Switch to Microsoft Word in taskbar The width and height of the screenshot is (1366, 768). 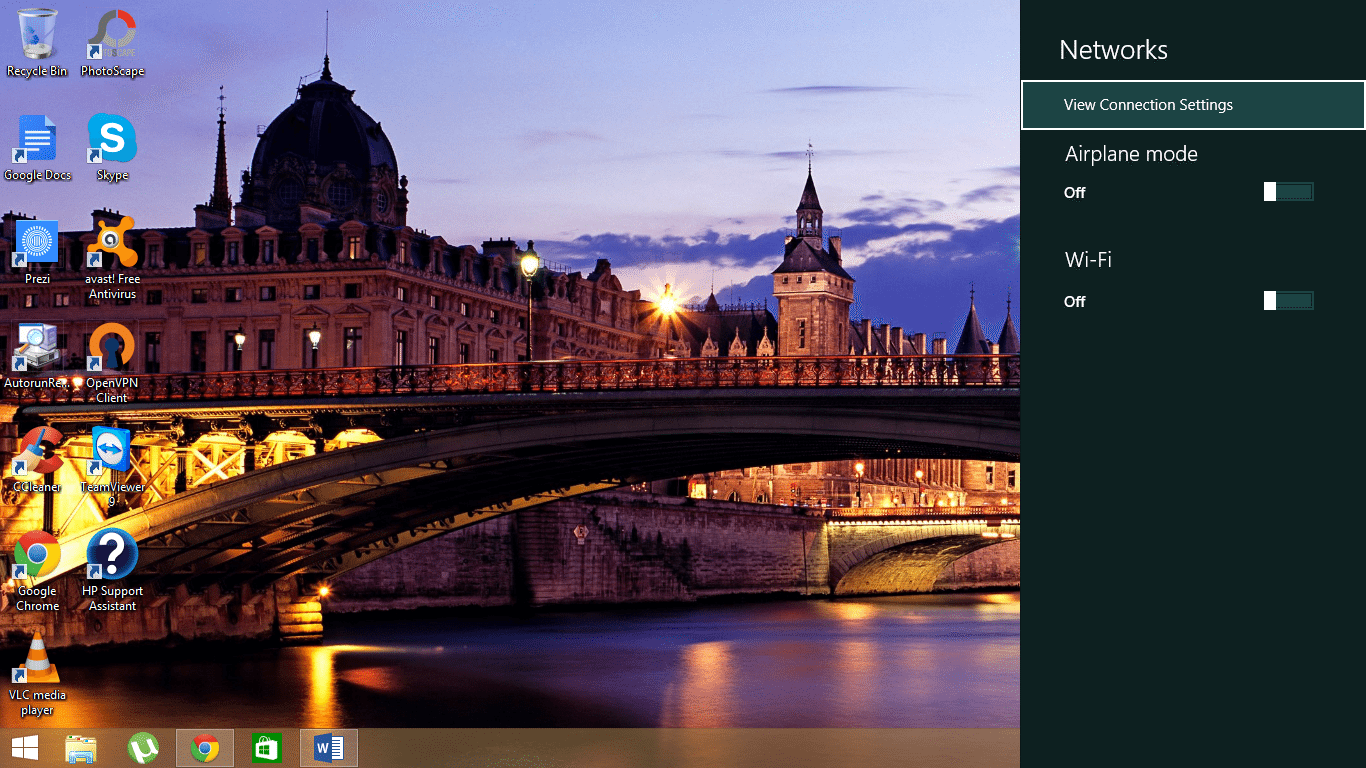tap(328, 748)
